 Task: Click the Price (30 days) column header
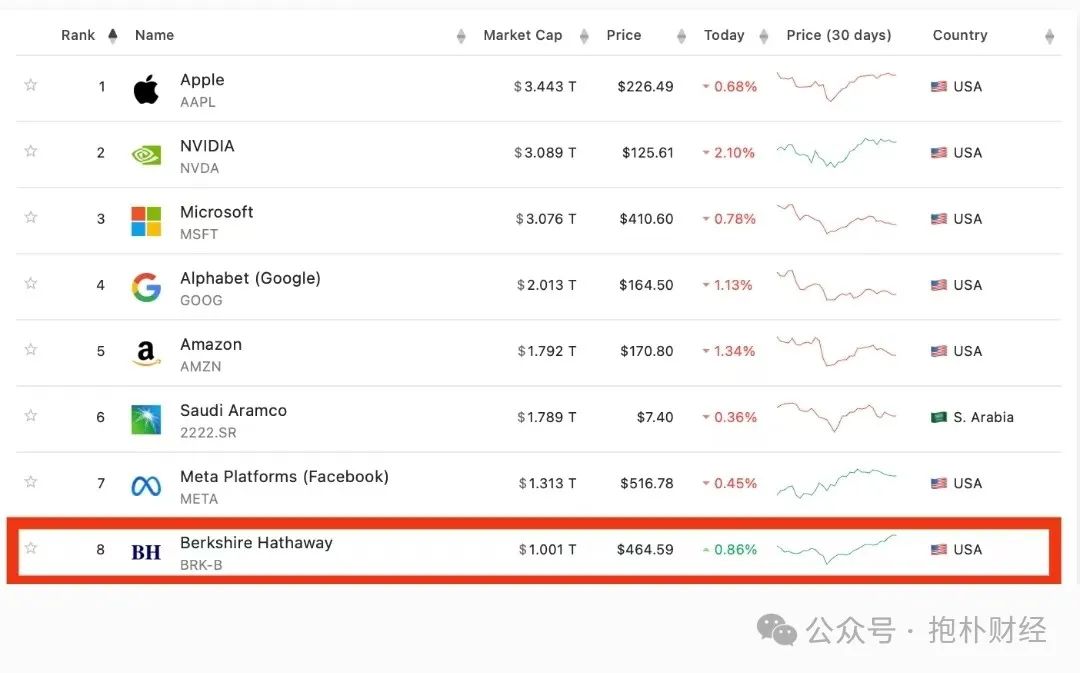click(839, 35)
